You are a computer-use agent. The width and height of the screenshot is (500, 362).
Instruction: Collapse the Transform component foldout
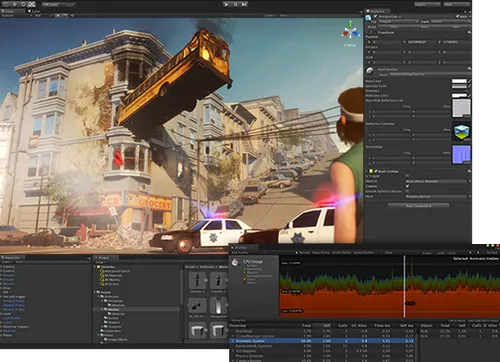point(367,32)
